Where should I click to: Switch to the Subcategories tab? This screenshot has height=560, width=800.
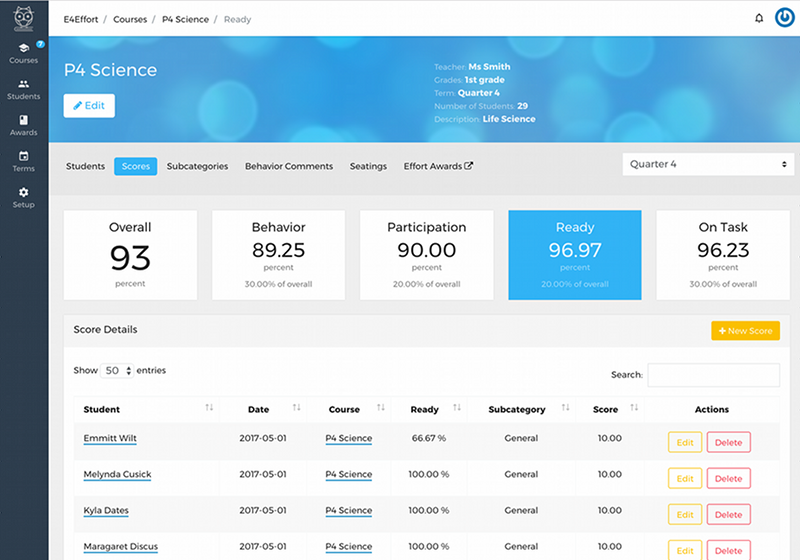click(197, 166)
